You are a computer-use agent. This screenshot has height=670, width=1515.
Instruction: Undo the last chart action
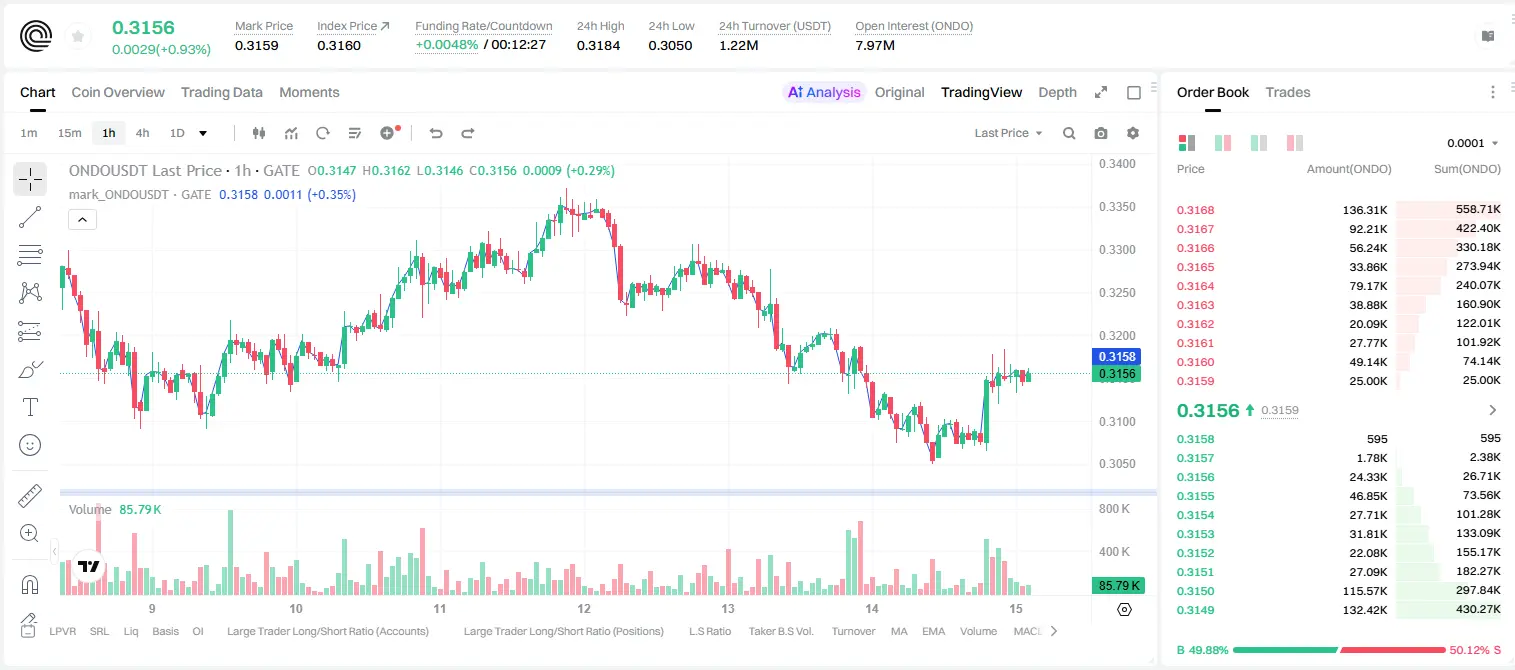pyautogui.click(x=435, y=133)
